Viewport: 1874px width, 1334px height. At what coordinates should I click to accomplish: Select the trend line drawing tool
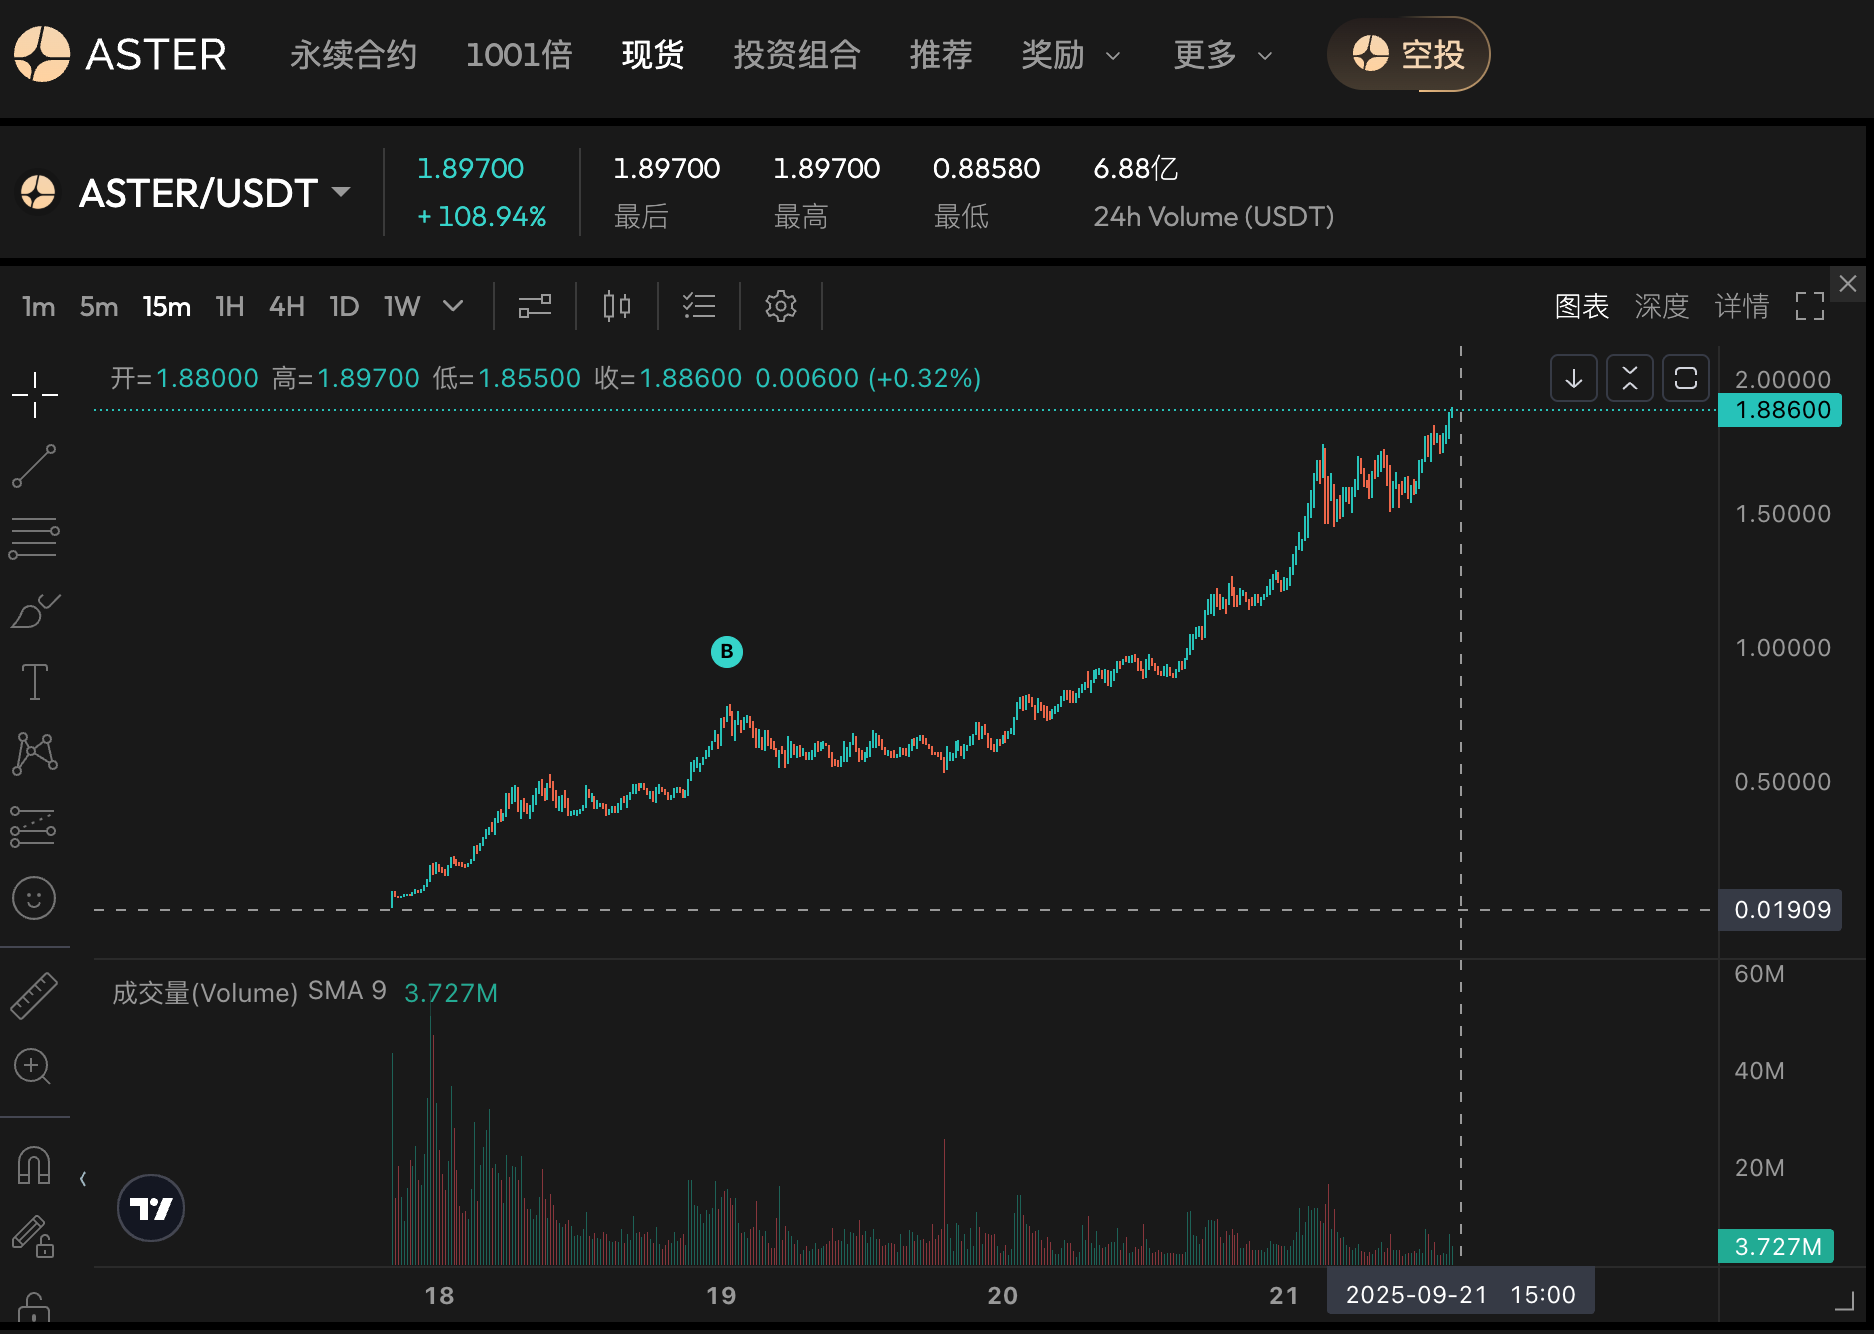34,467
